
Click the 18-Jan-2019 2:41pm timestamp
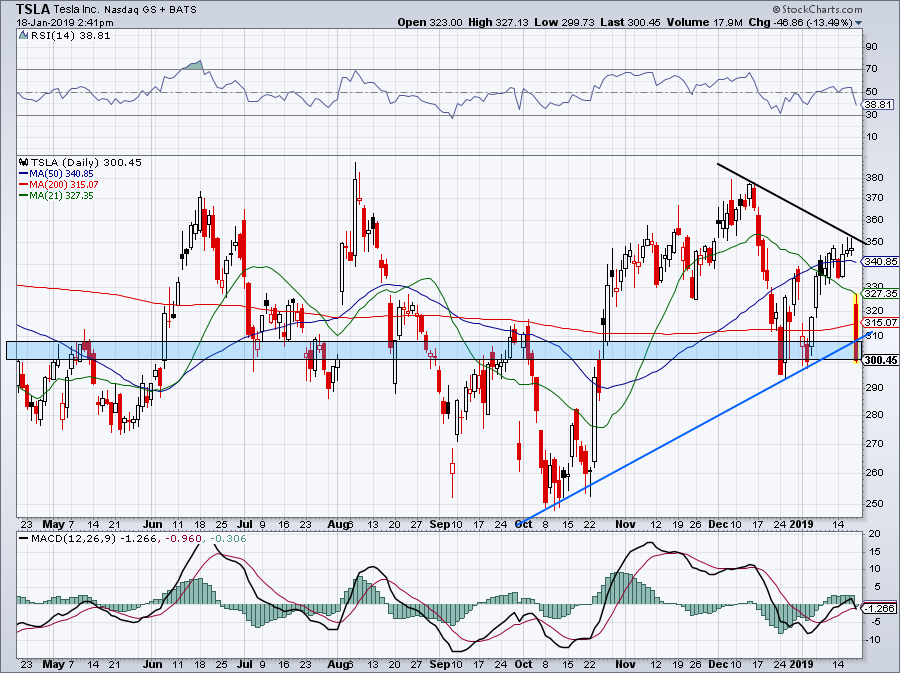(x=64, y=23)
